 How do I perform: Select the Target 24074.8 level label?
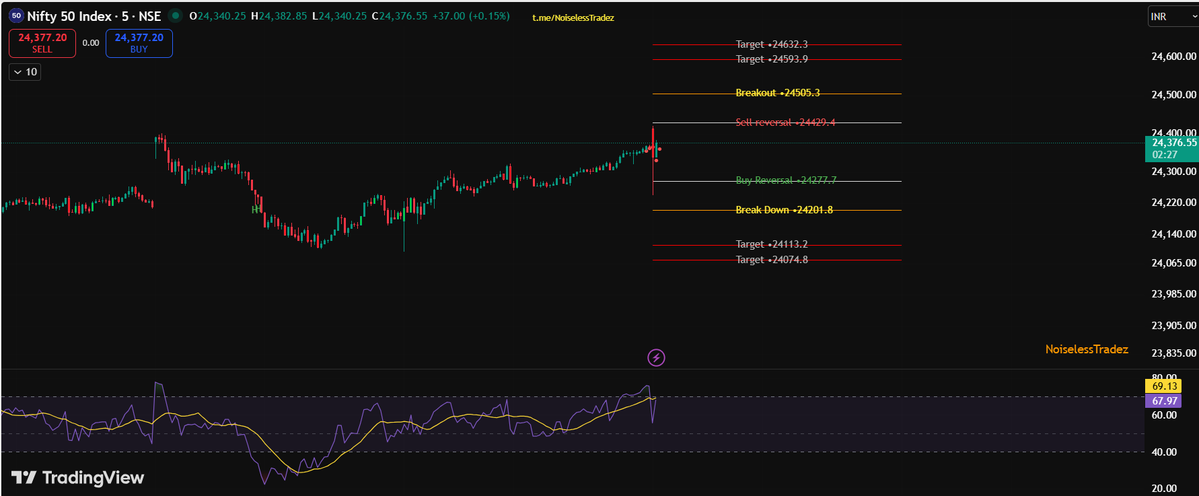772,260
